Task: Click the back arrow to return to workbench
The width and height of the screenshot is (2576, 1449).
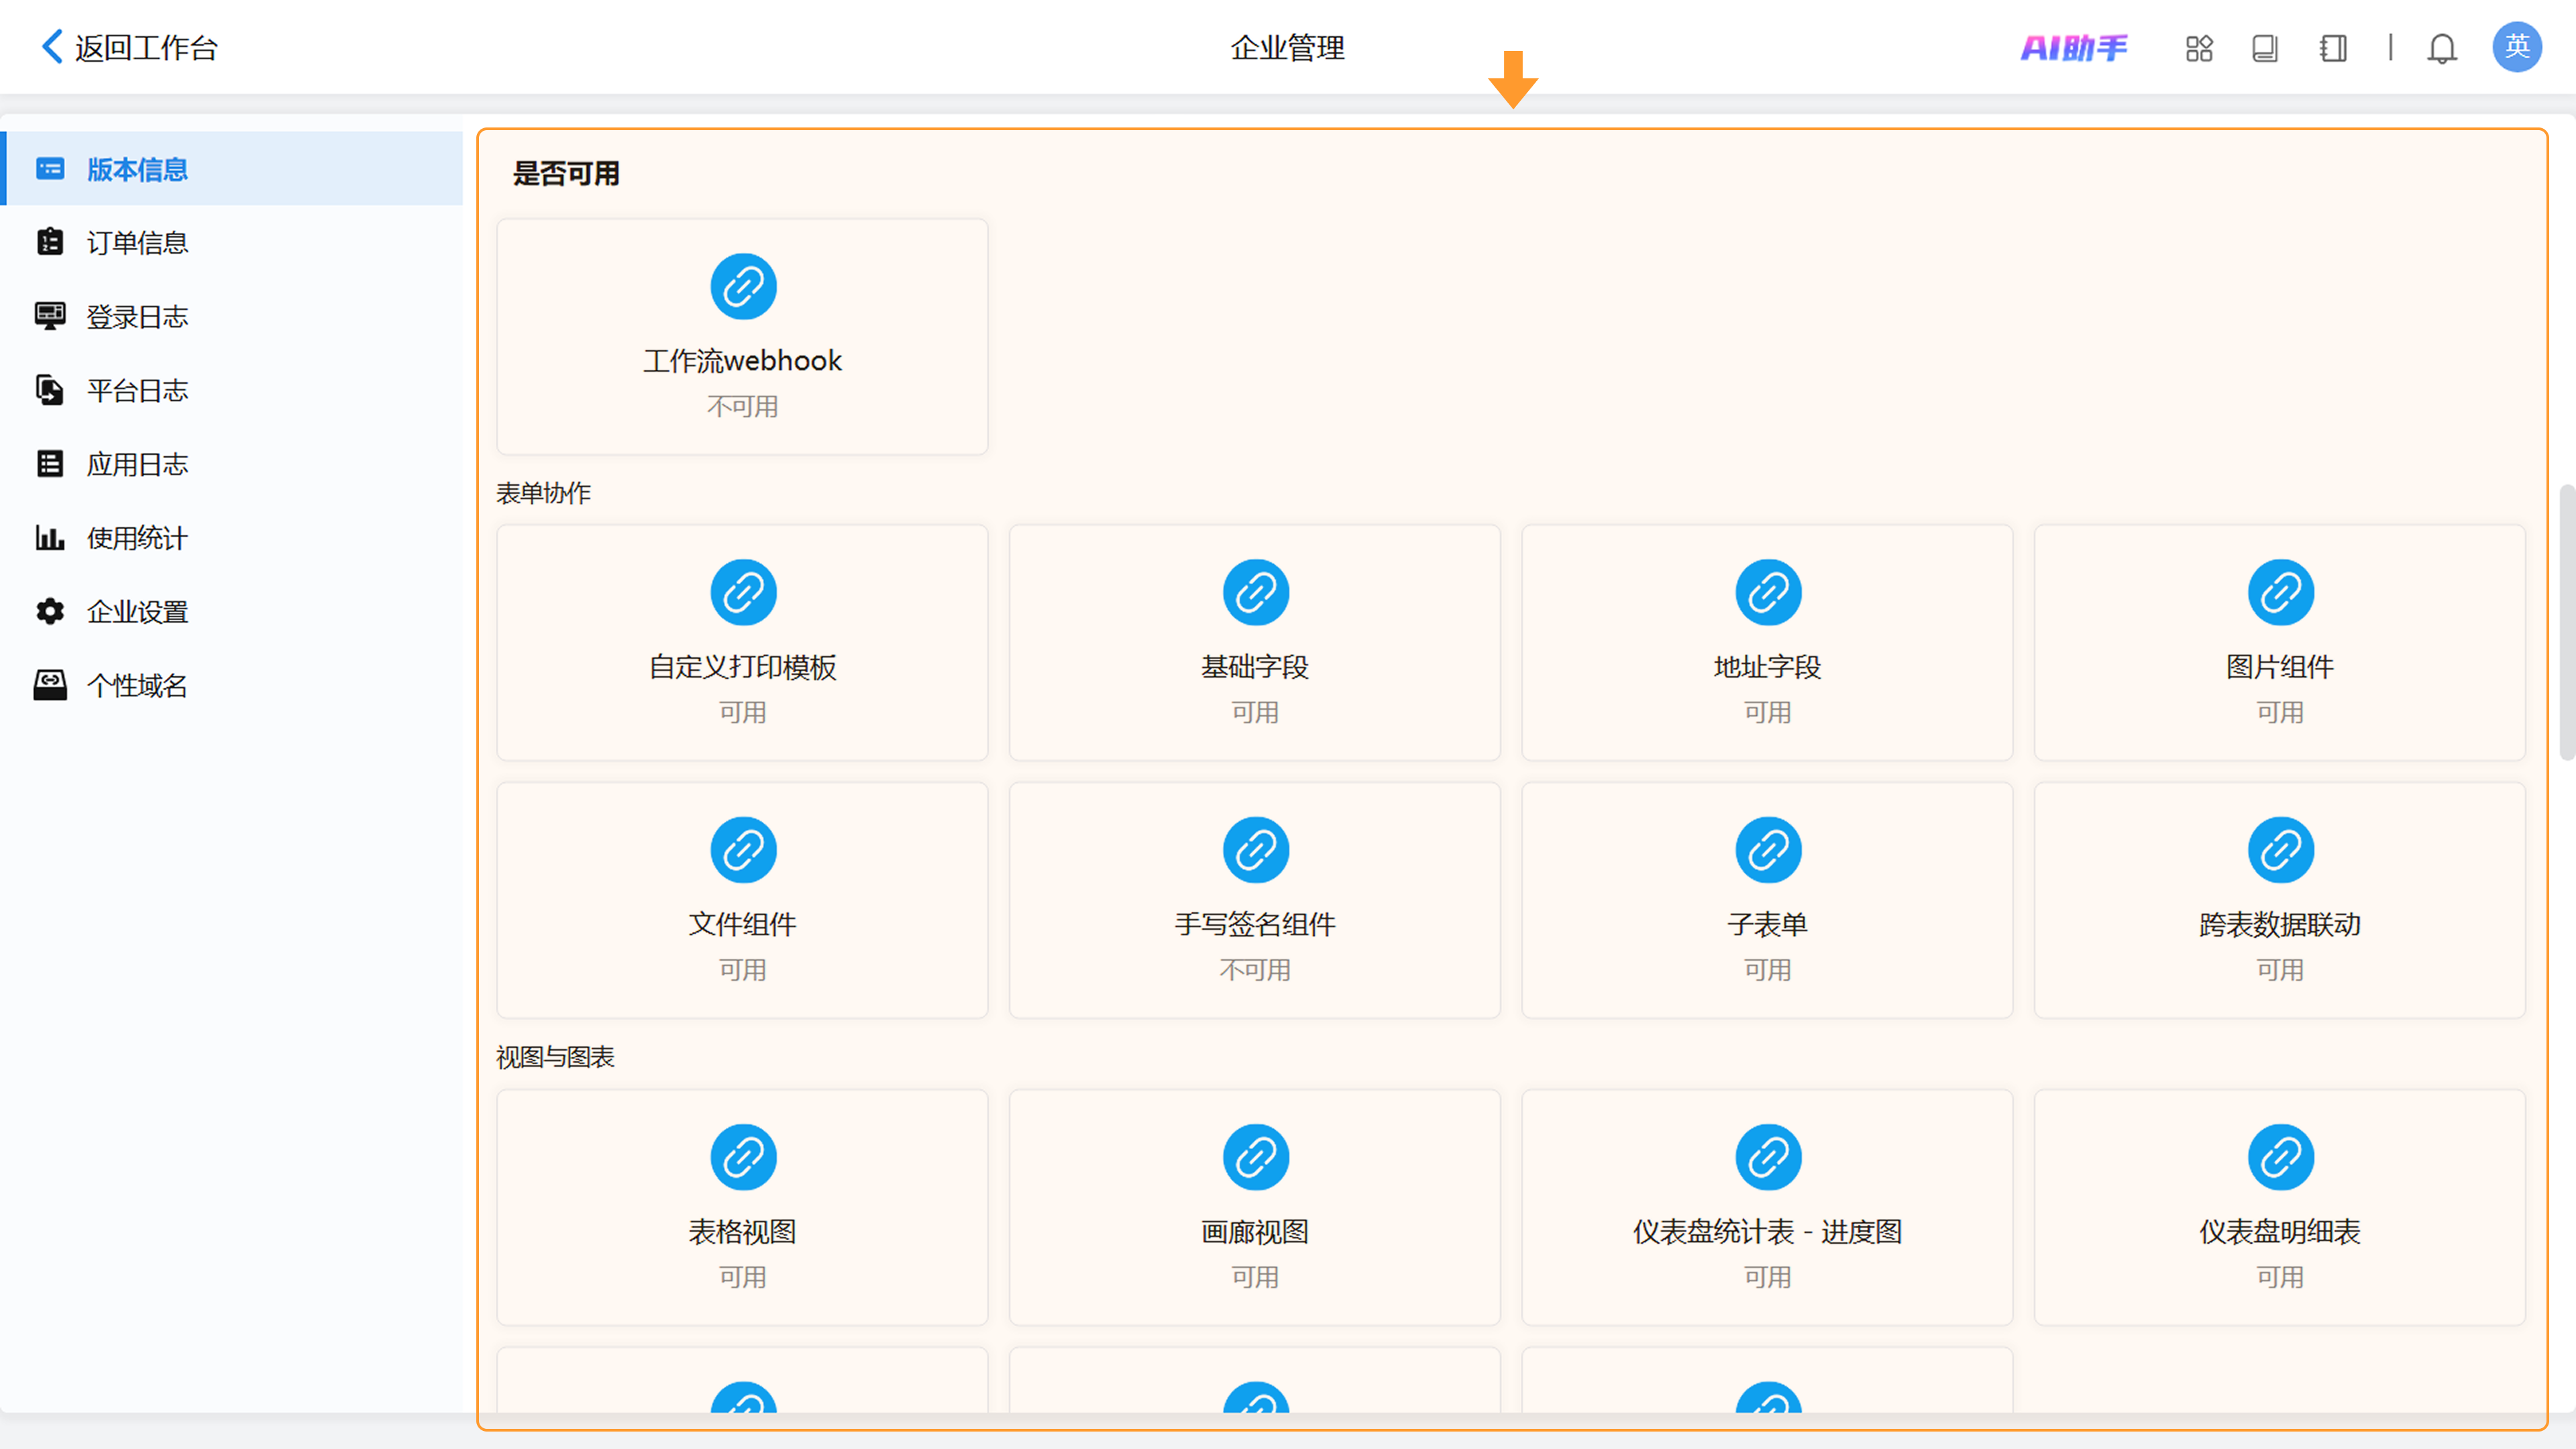Action: coord(52,46)
